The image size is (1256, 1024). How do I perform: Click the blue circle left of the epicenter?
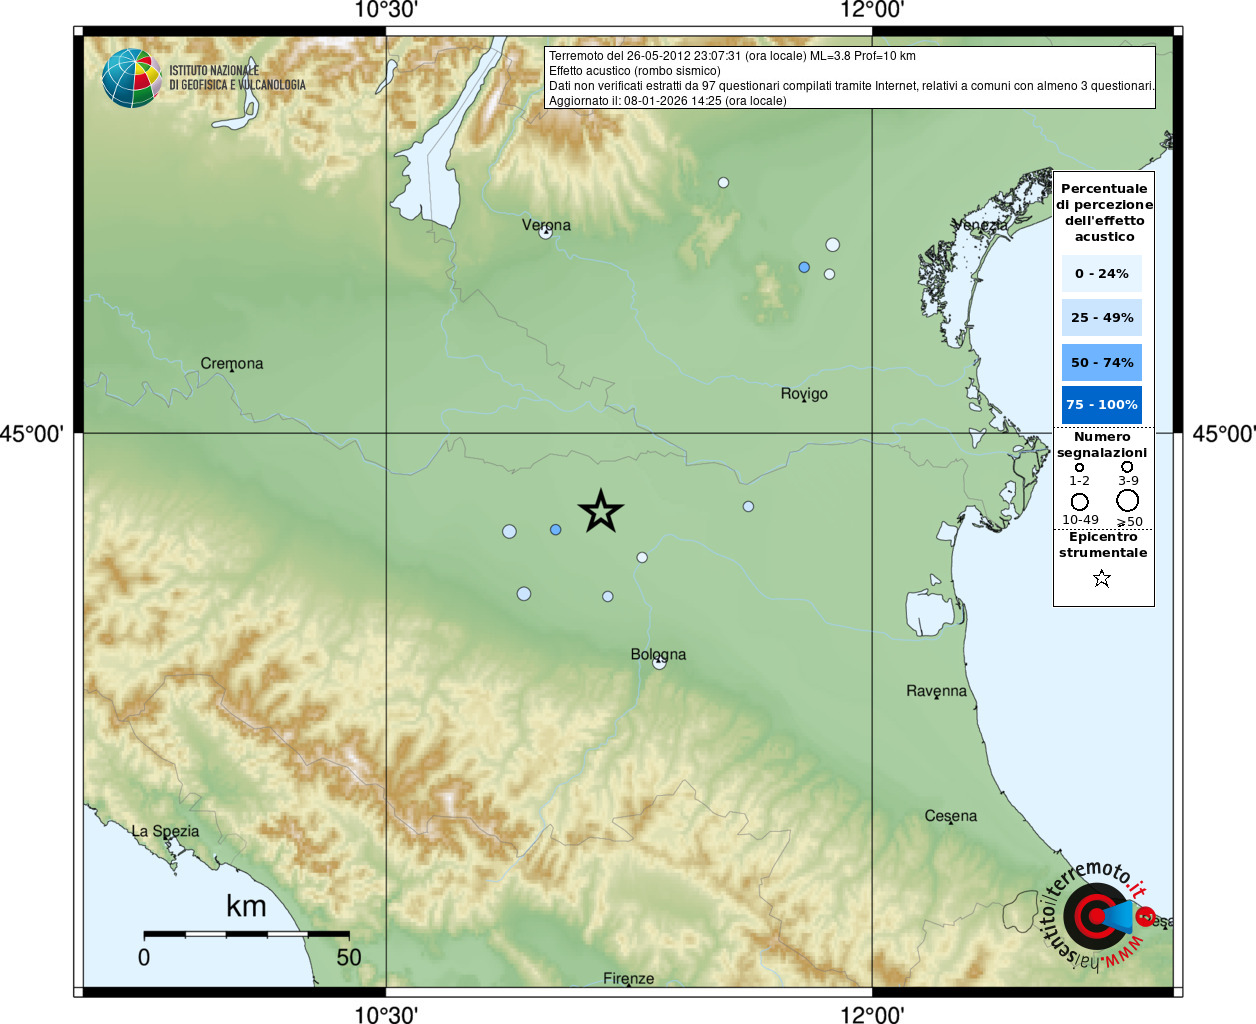(x=556, y=530)
